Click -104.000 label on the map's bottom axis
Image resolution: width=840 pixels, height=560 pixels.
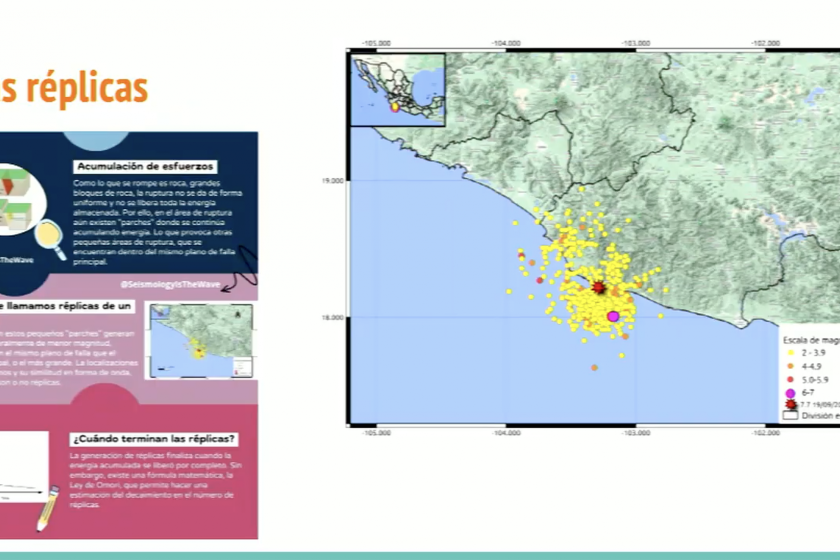coord(506,432)
